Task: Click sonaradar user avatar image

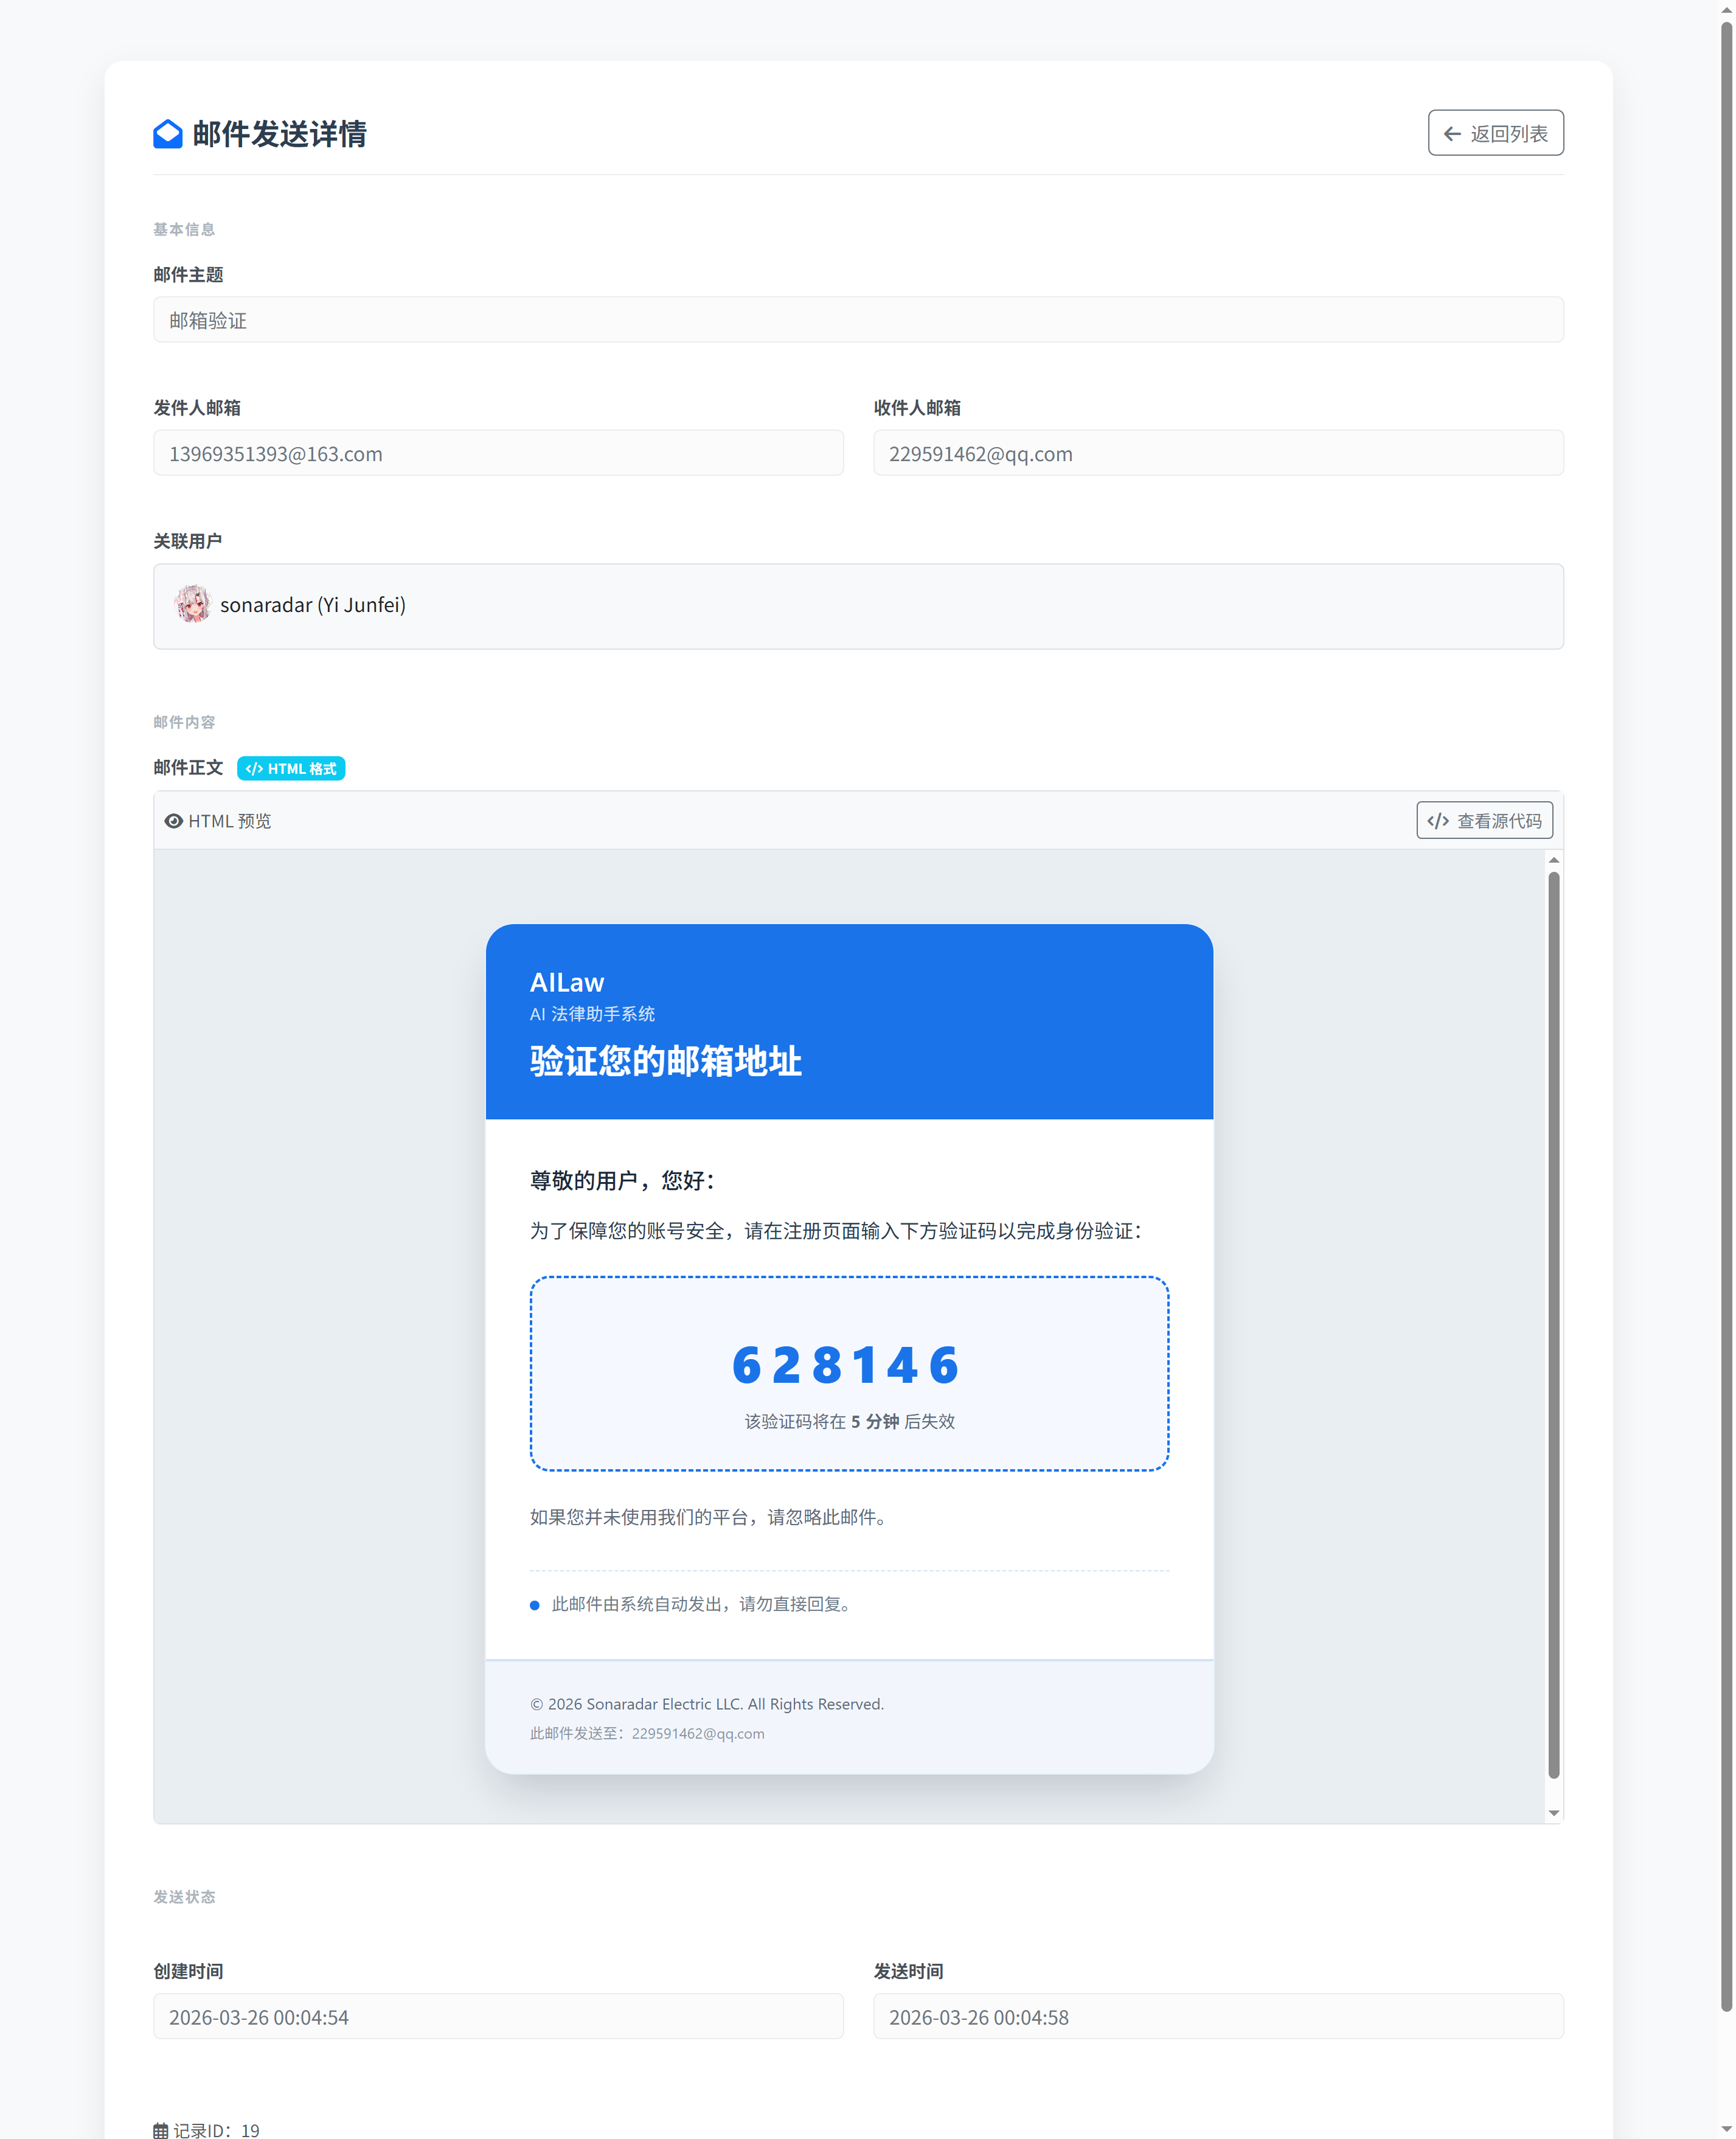Action: (193, 605)
